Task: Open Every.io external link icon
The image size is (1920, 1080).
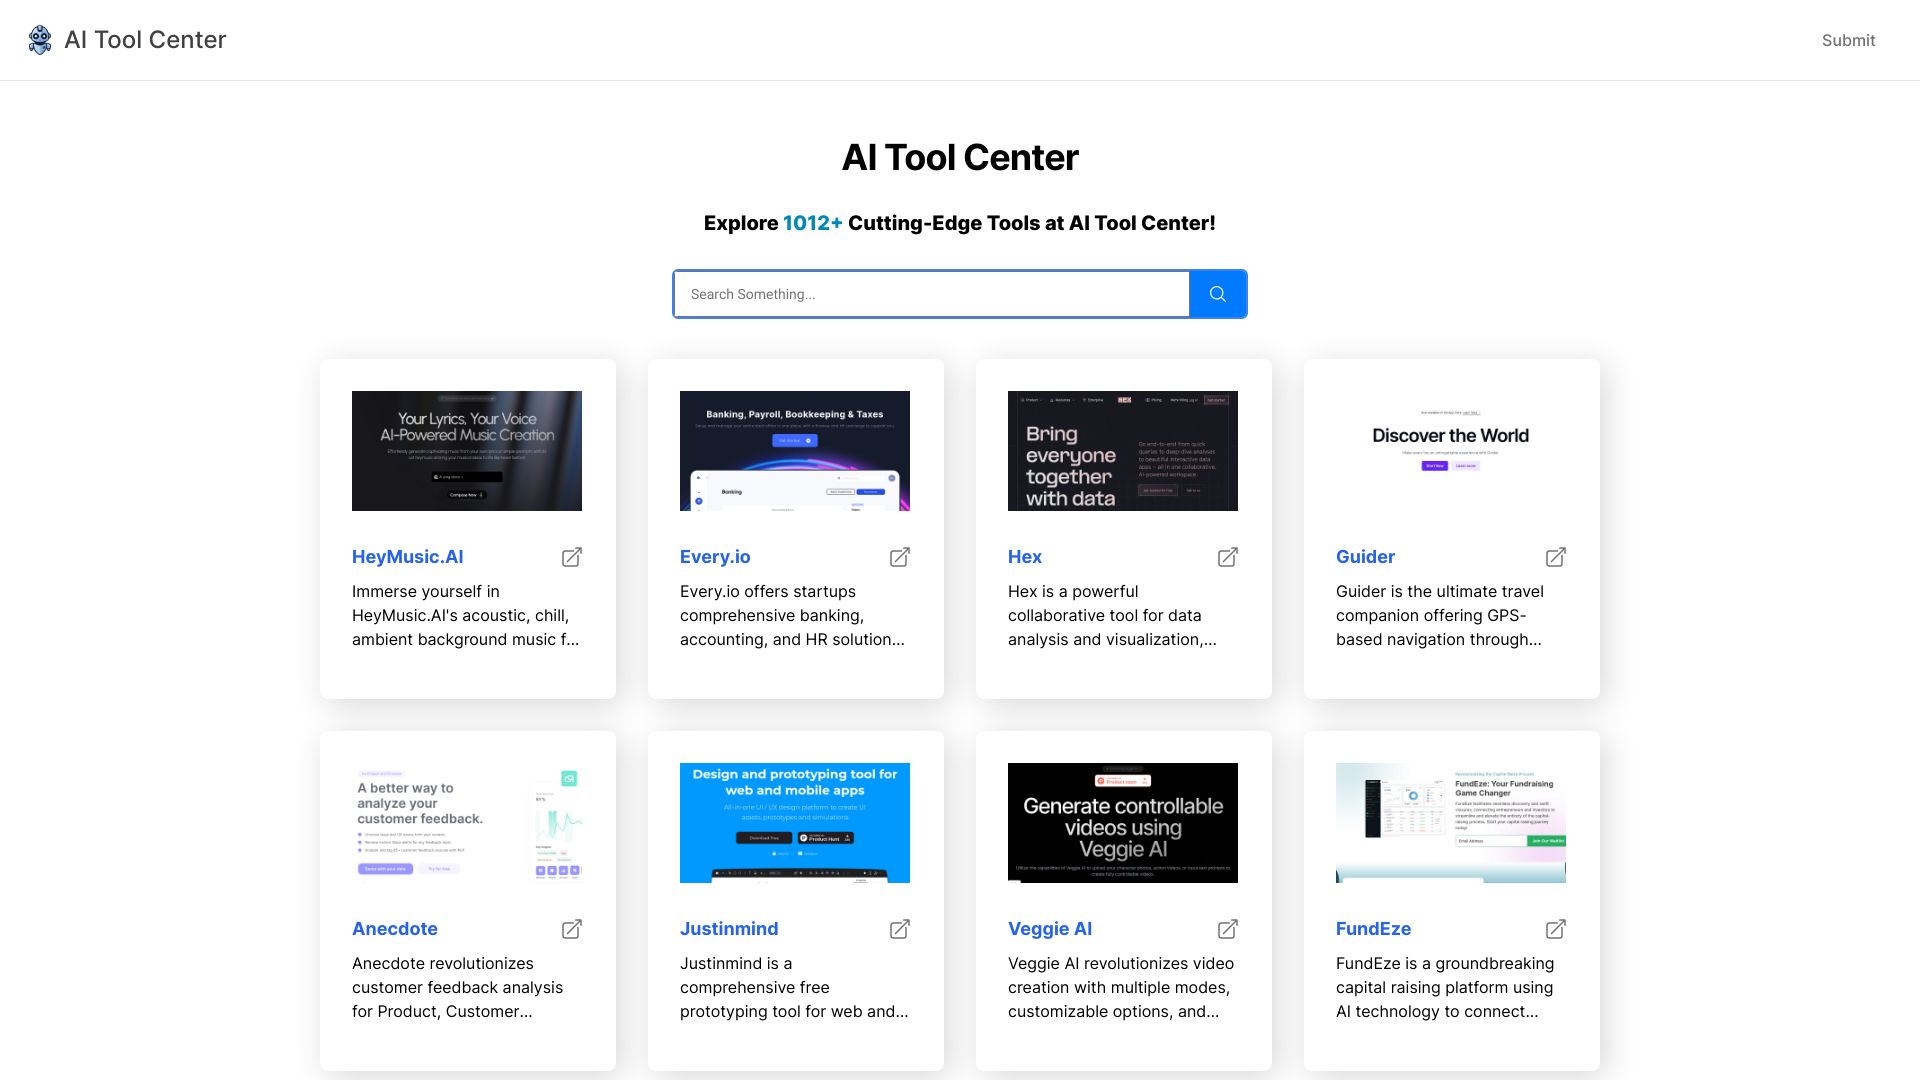Action: click(899, 556)
